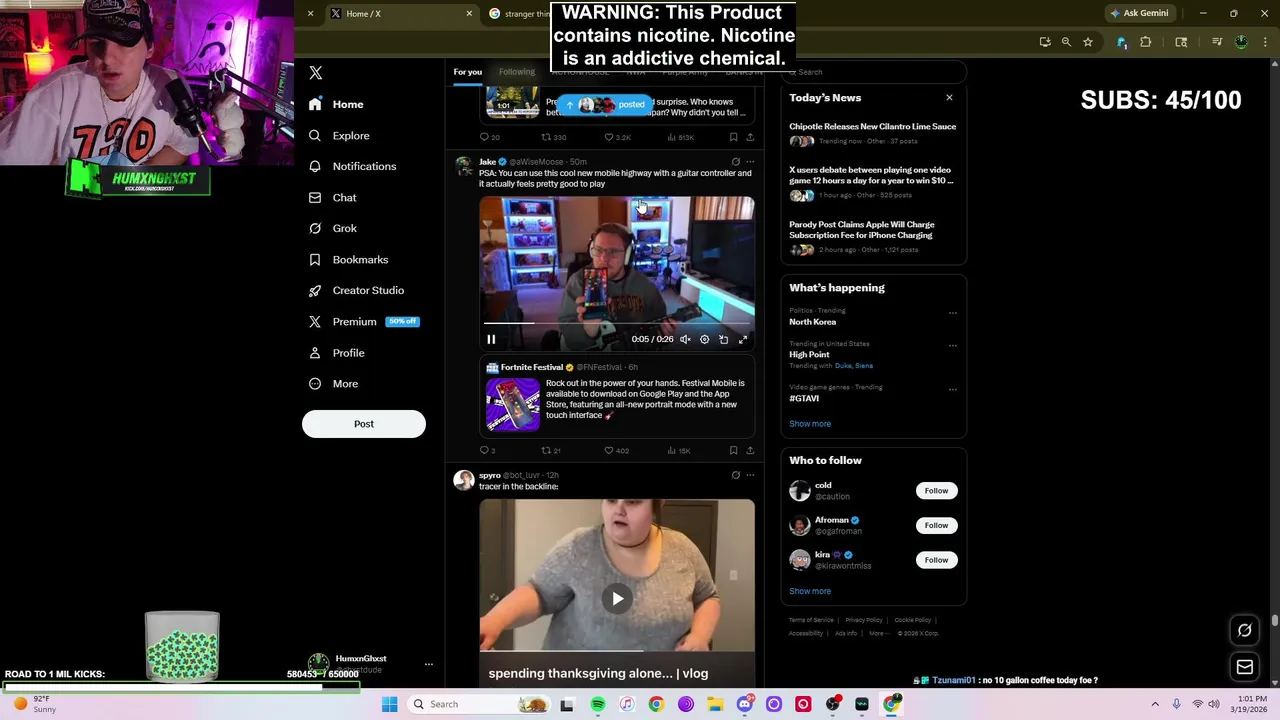This screenshot has height=720, width=1280.
Task: Click the Grok icon on Jake's post
Action: 735,162
